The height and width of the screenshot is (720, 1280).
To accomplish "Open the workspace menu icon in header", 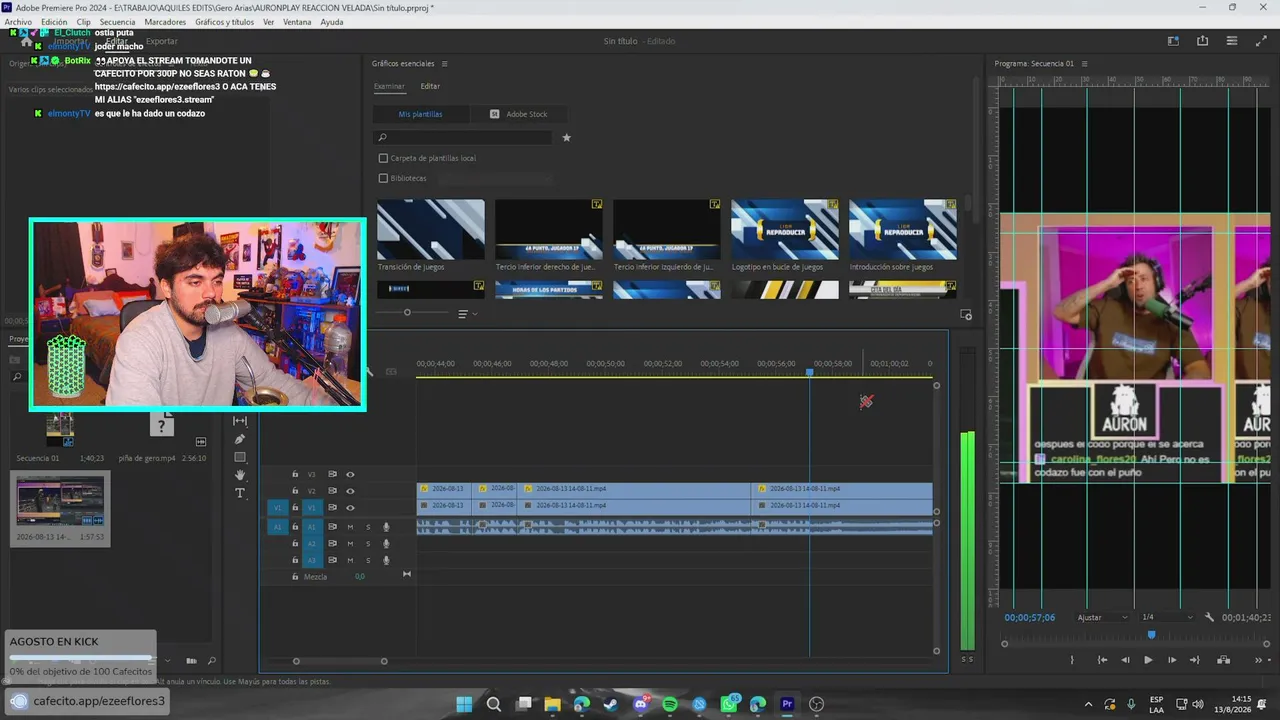I will (1231, 41).
